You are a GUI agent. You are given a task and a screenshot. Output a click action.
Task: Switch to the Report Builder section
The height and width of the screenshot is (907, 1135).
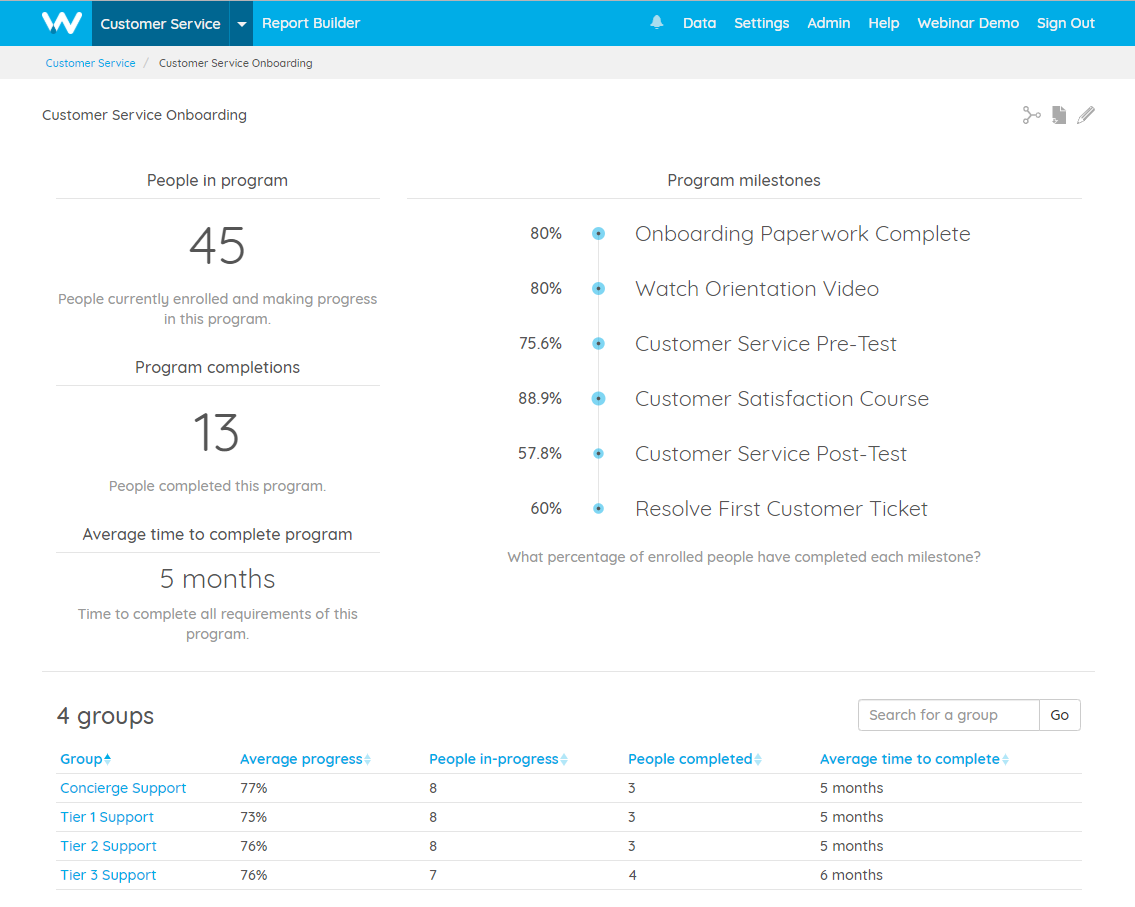[x=311, y=22]
